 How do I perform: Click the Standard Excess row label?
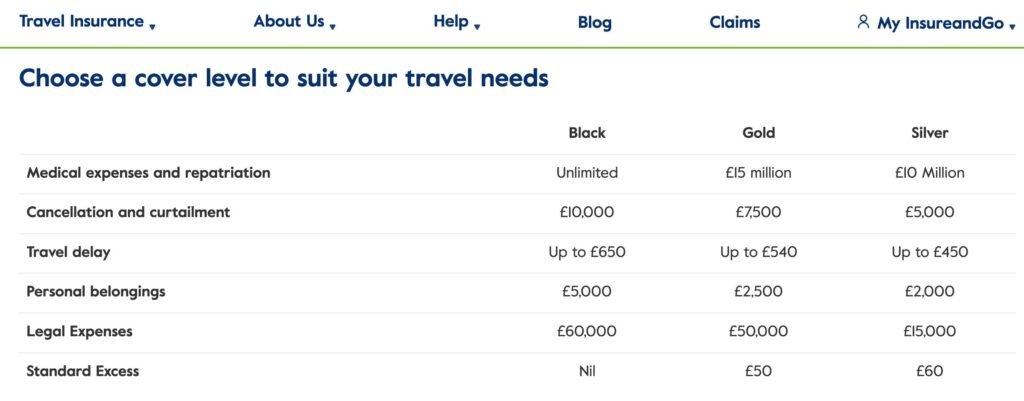click(83, 371)
